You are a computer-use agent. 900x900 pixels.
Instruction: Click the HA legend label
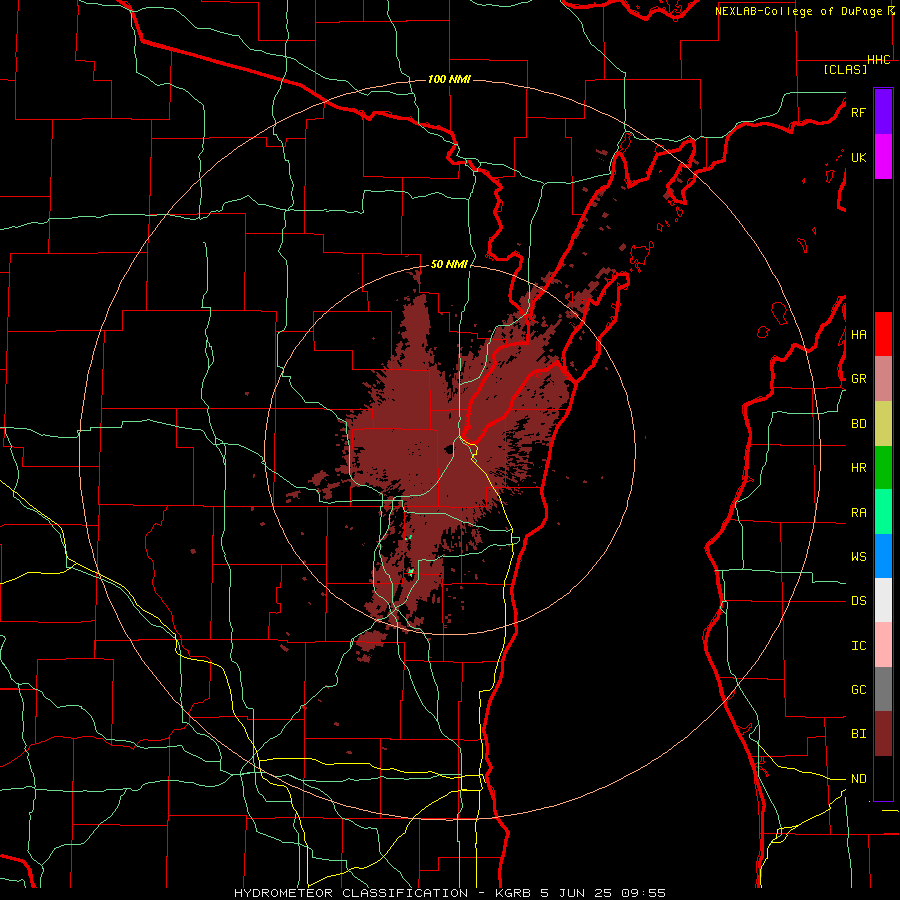pyautogui.click(x=858, y=334)
